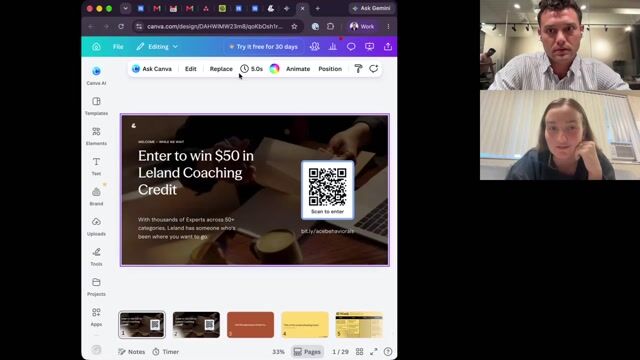Open the Timer control
This screenshot has width=640, height=360.
(166, 351)
